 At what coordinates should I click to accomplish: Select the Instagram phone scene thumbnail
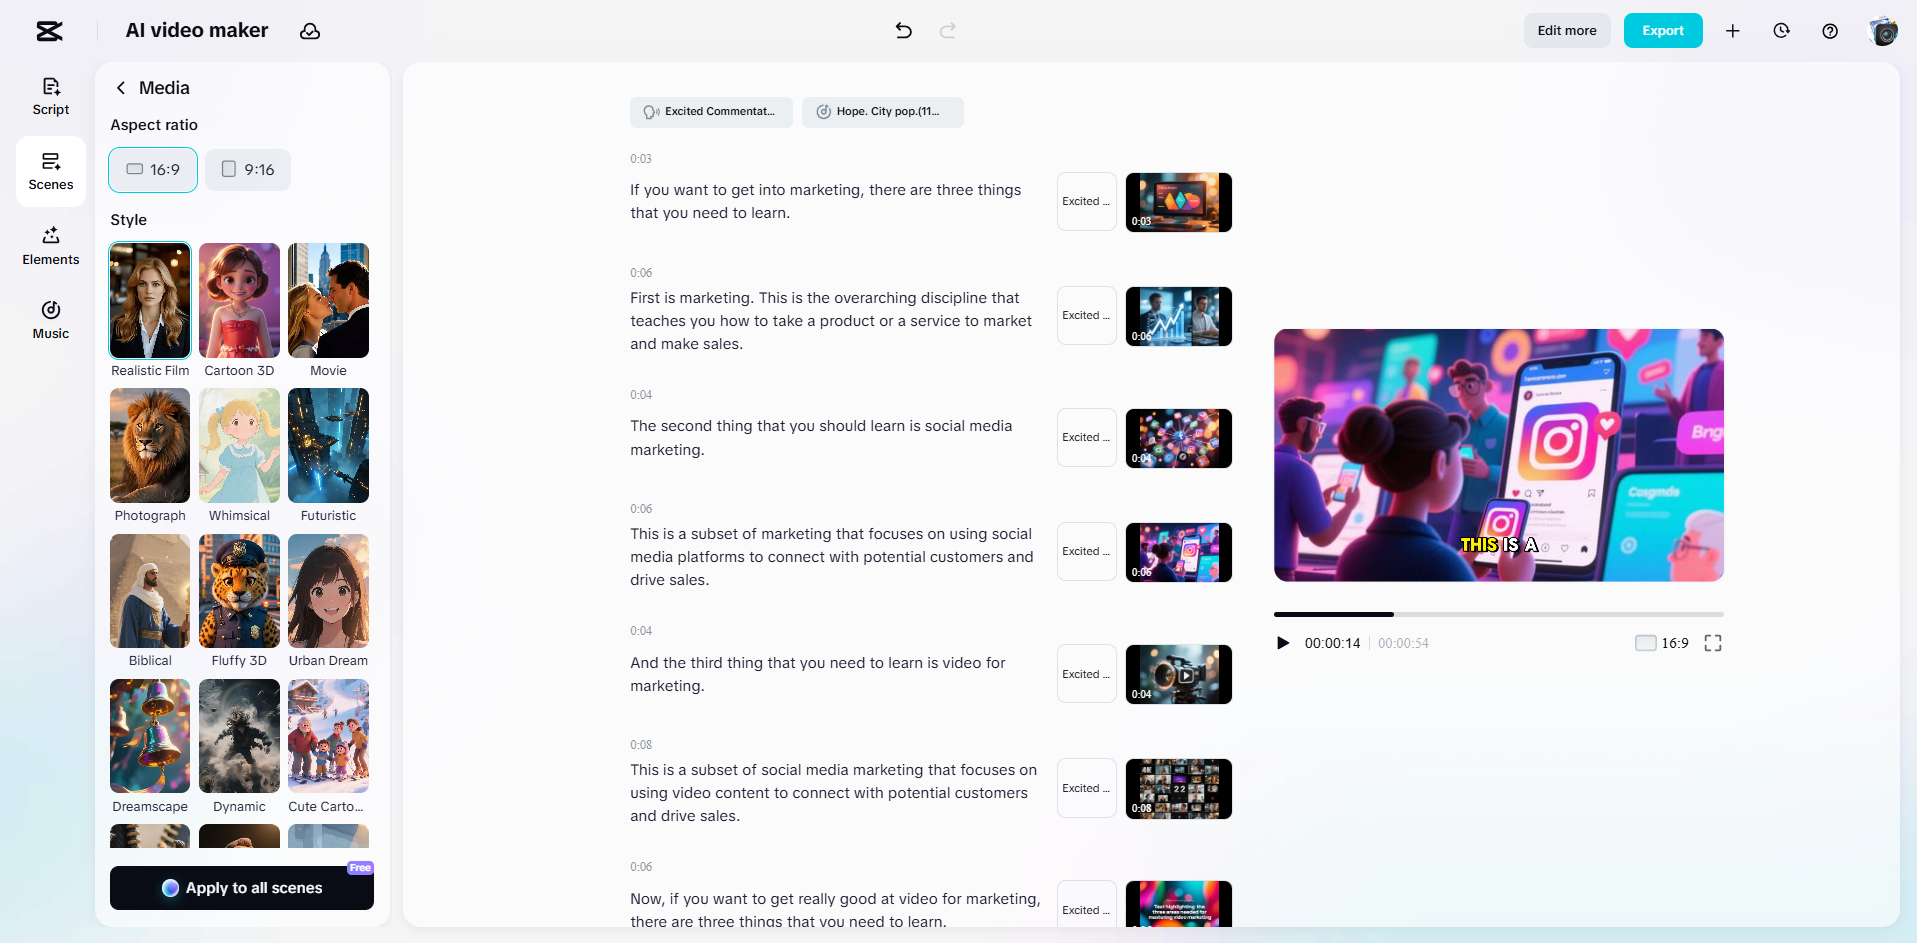coord(1179,552)
